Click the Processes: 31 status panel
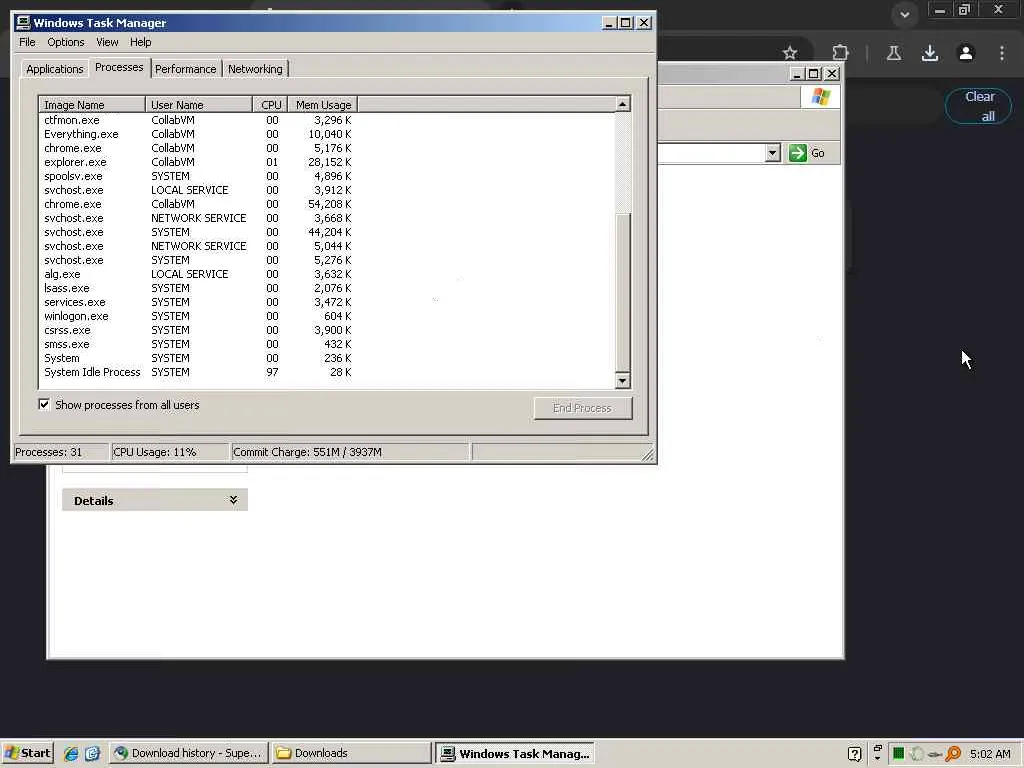 coord(61,452)
